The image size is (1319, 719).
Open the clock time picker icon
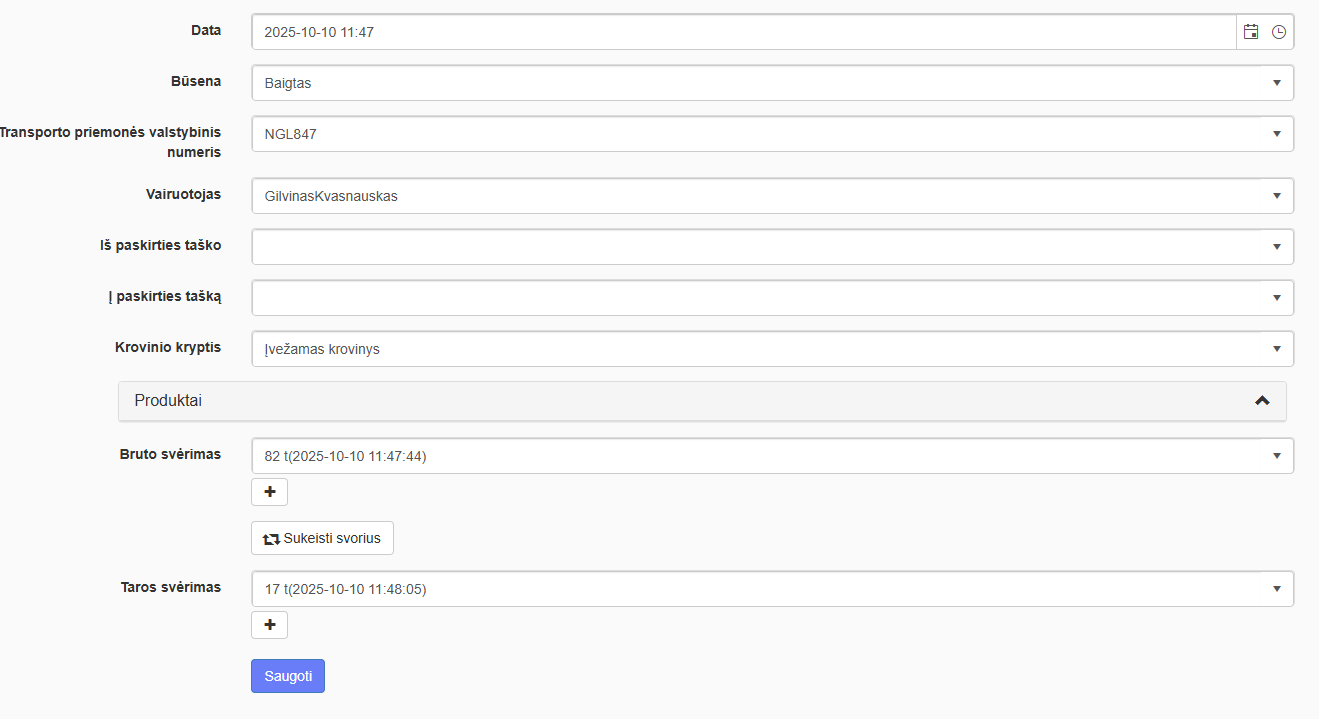pos(1279,32)
